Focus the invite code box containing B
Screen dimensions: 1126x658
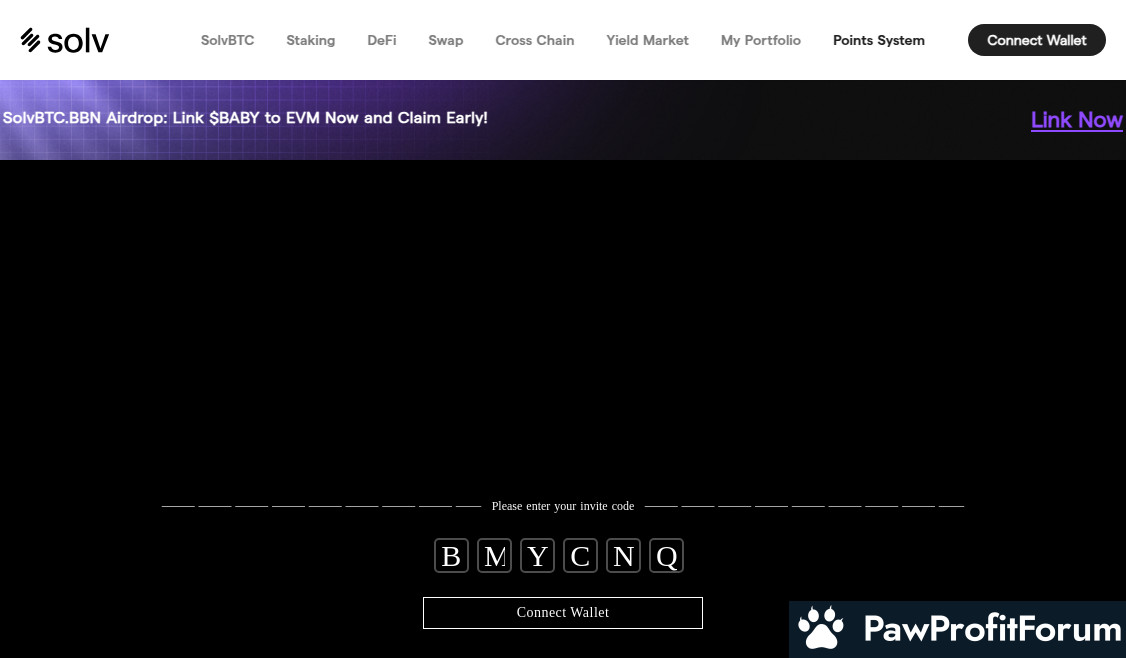tap(452, 556)
